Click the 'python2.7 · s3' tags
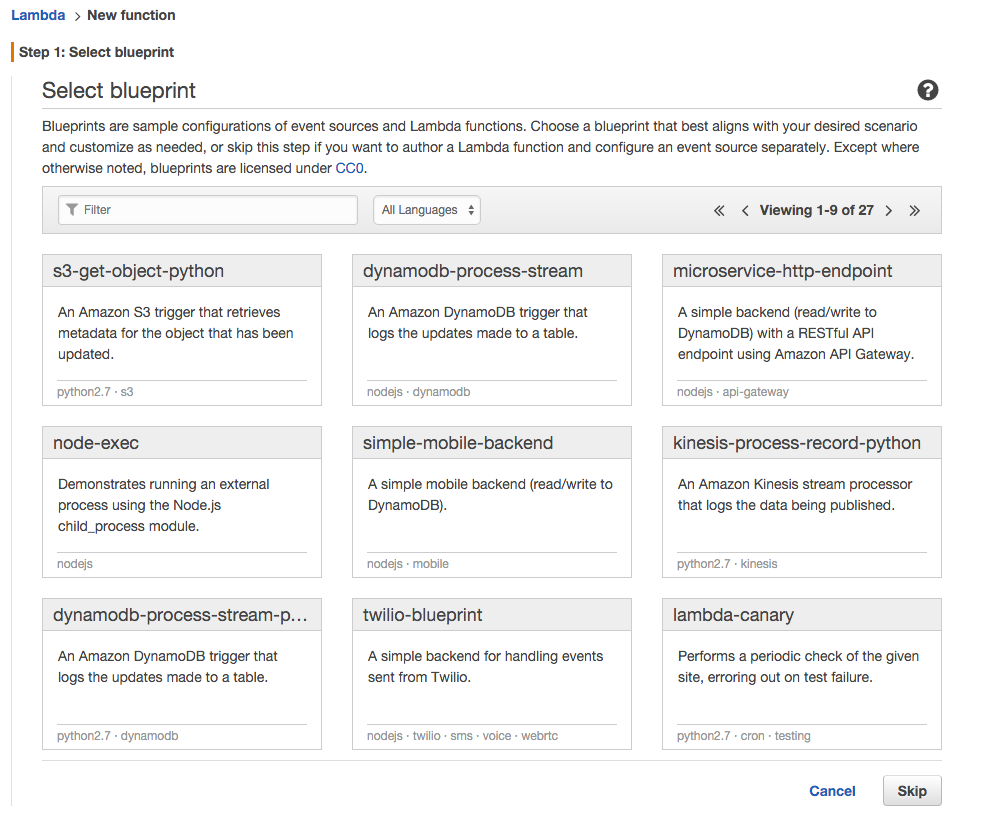 (95, 391)
